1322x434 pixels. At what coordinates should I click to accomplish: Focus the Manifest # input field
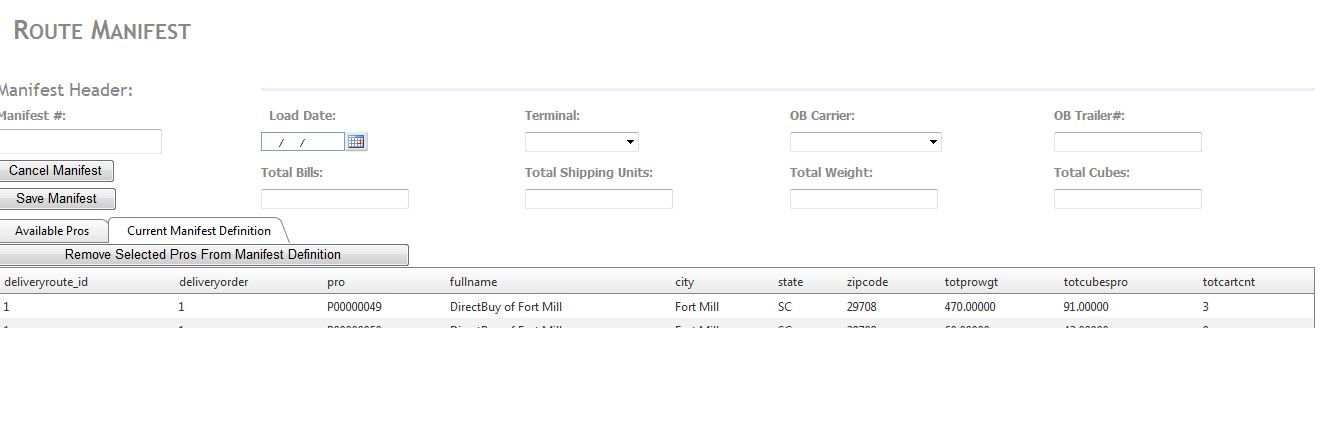point(79,141)
